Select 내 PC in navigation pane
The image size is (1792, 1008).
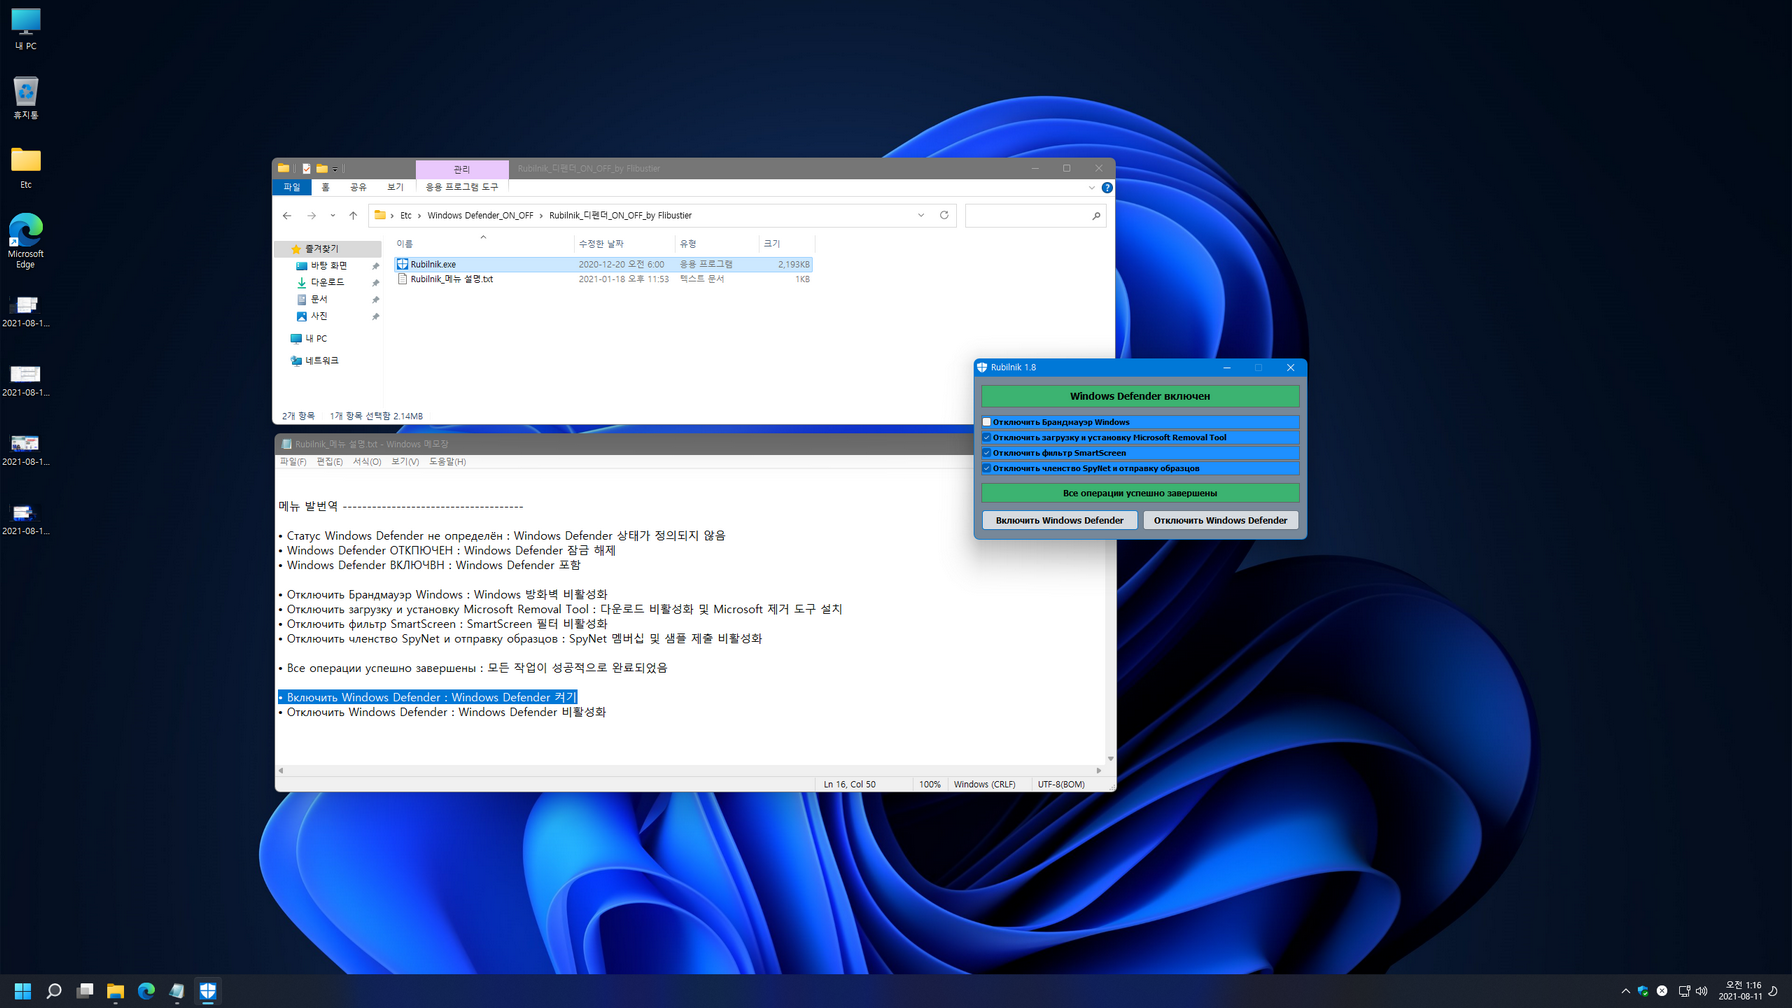(x=316, y=338)
